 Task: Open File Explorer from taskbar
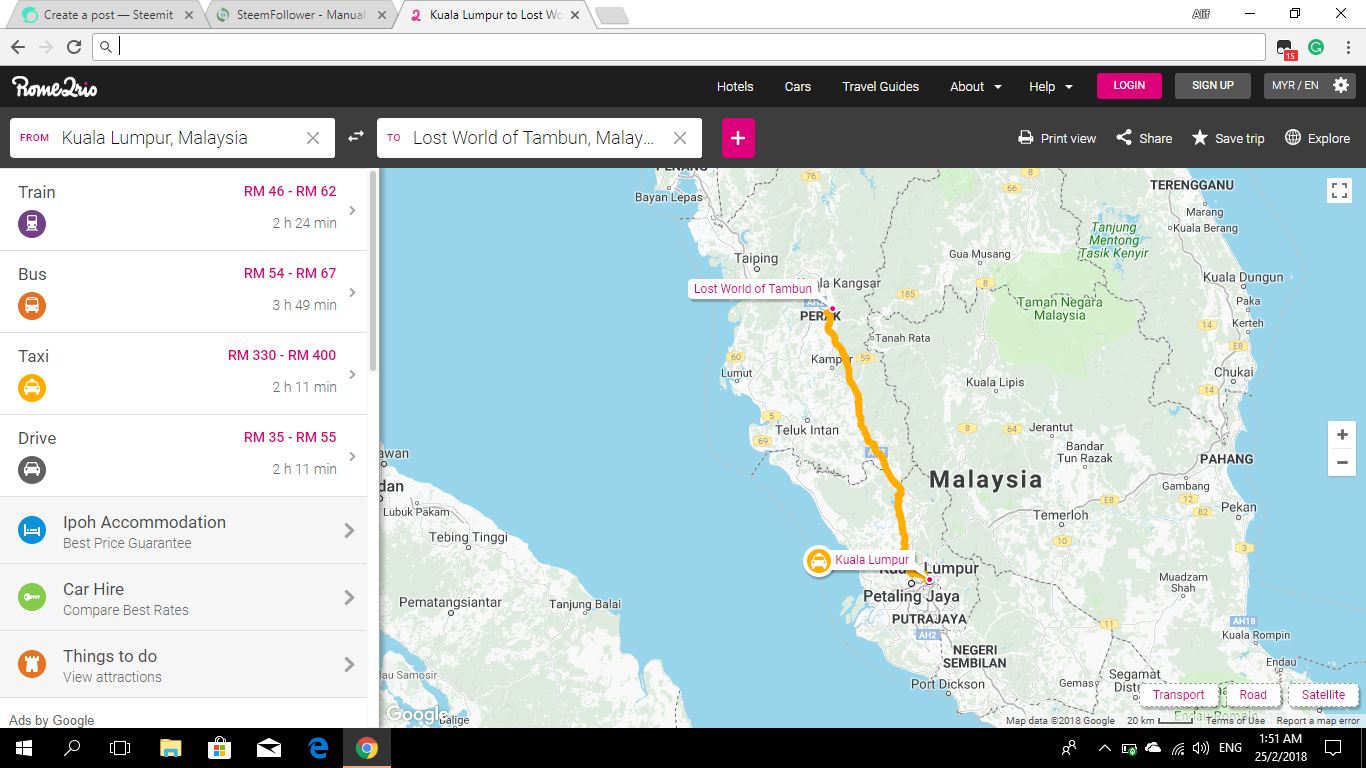pos(171,748)
